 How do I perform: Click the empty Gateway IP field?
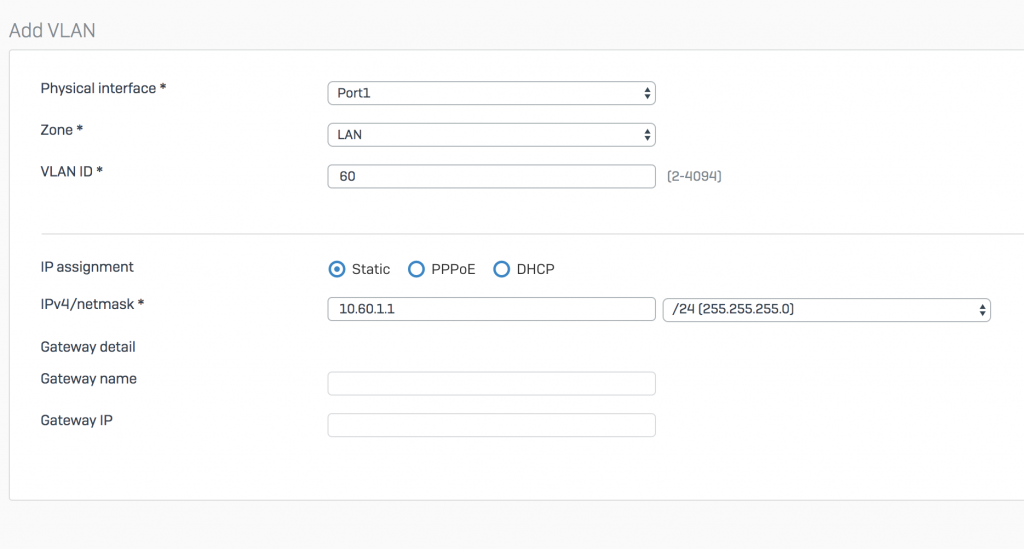(x=491, y=425)
